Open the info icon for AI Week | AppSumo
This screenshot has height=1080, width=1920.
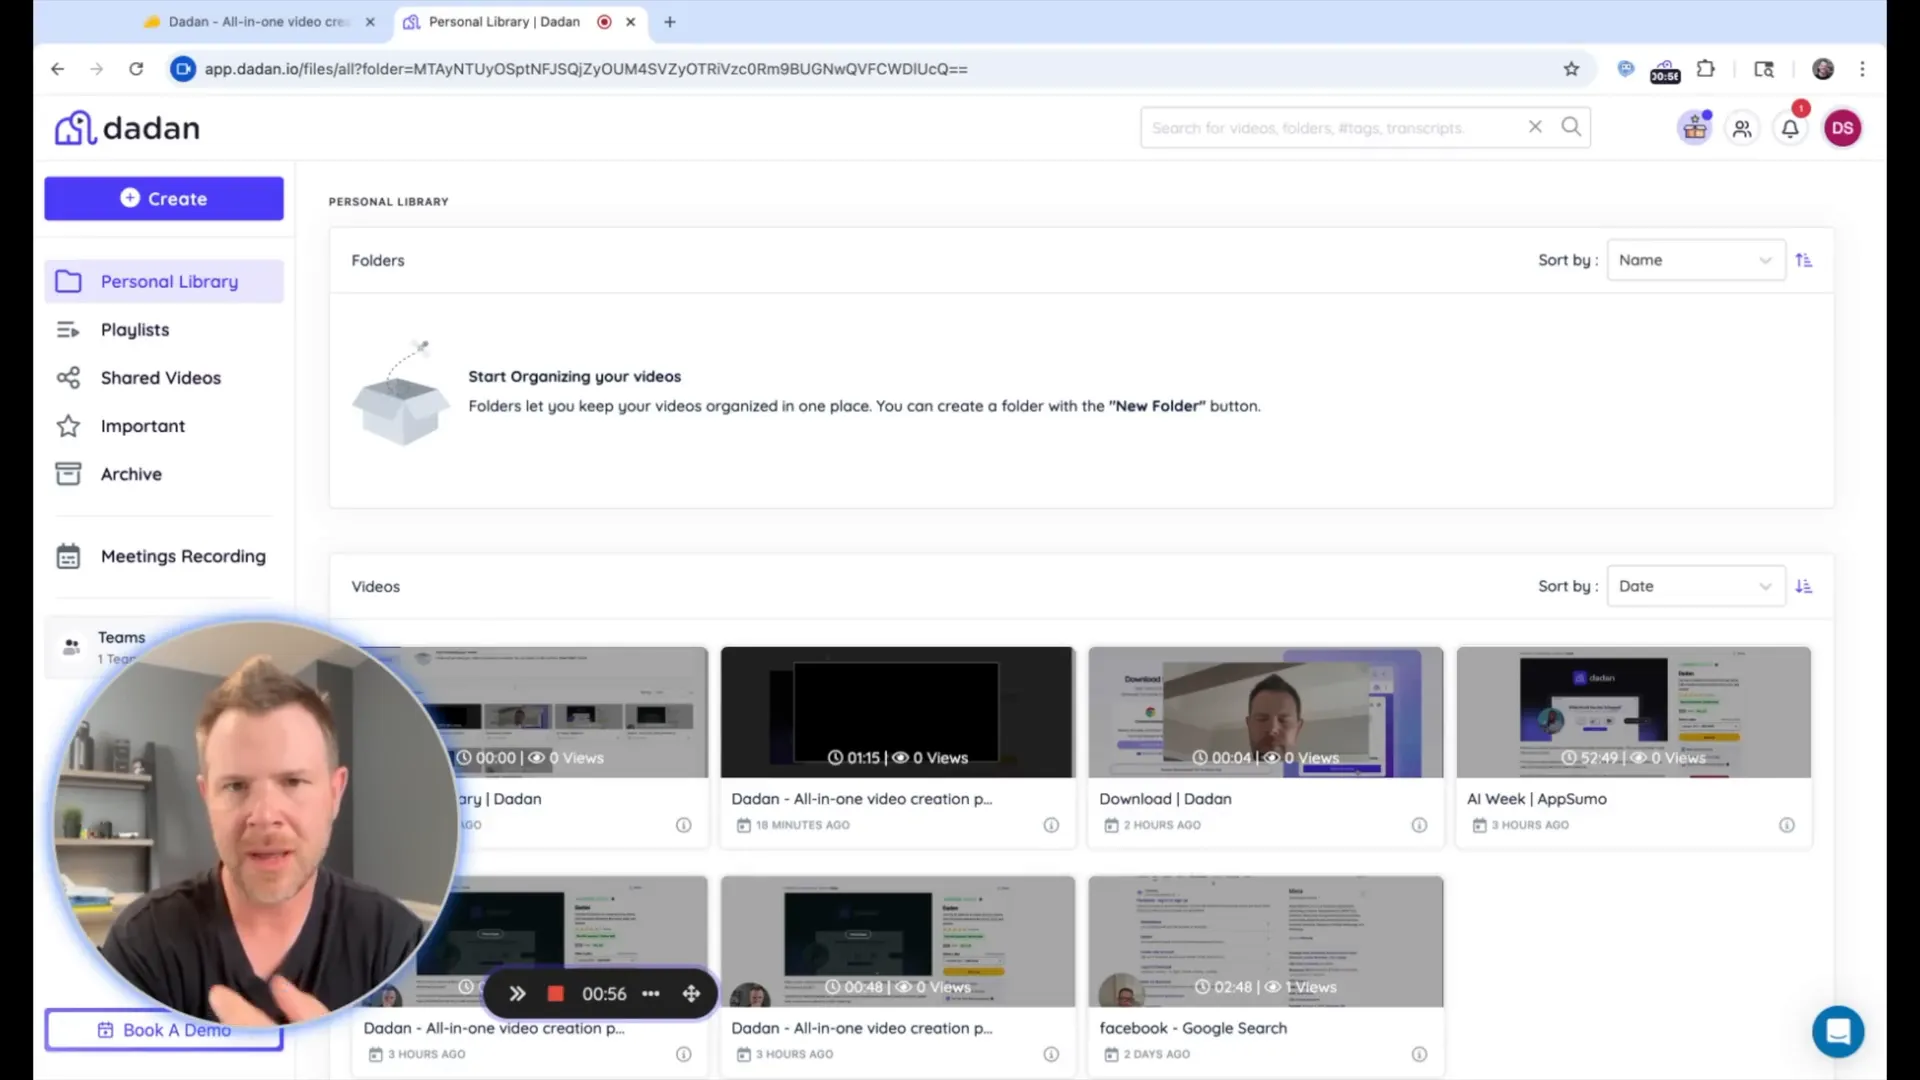pos(1787,825)
